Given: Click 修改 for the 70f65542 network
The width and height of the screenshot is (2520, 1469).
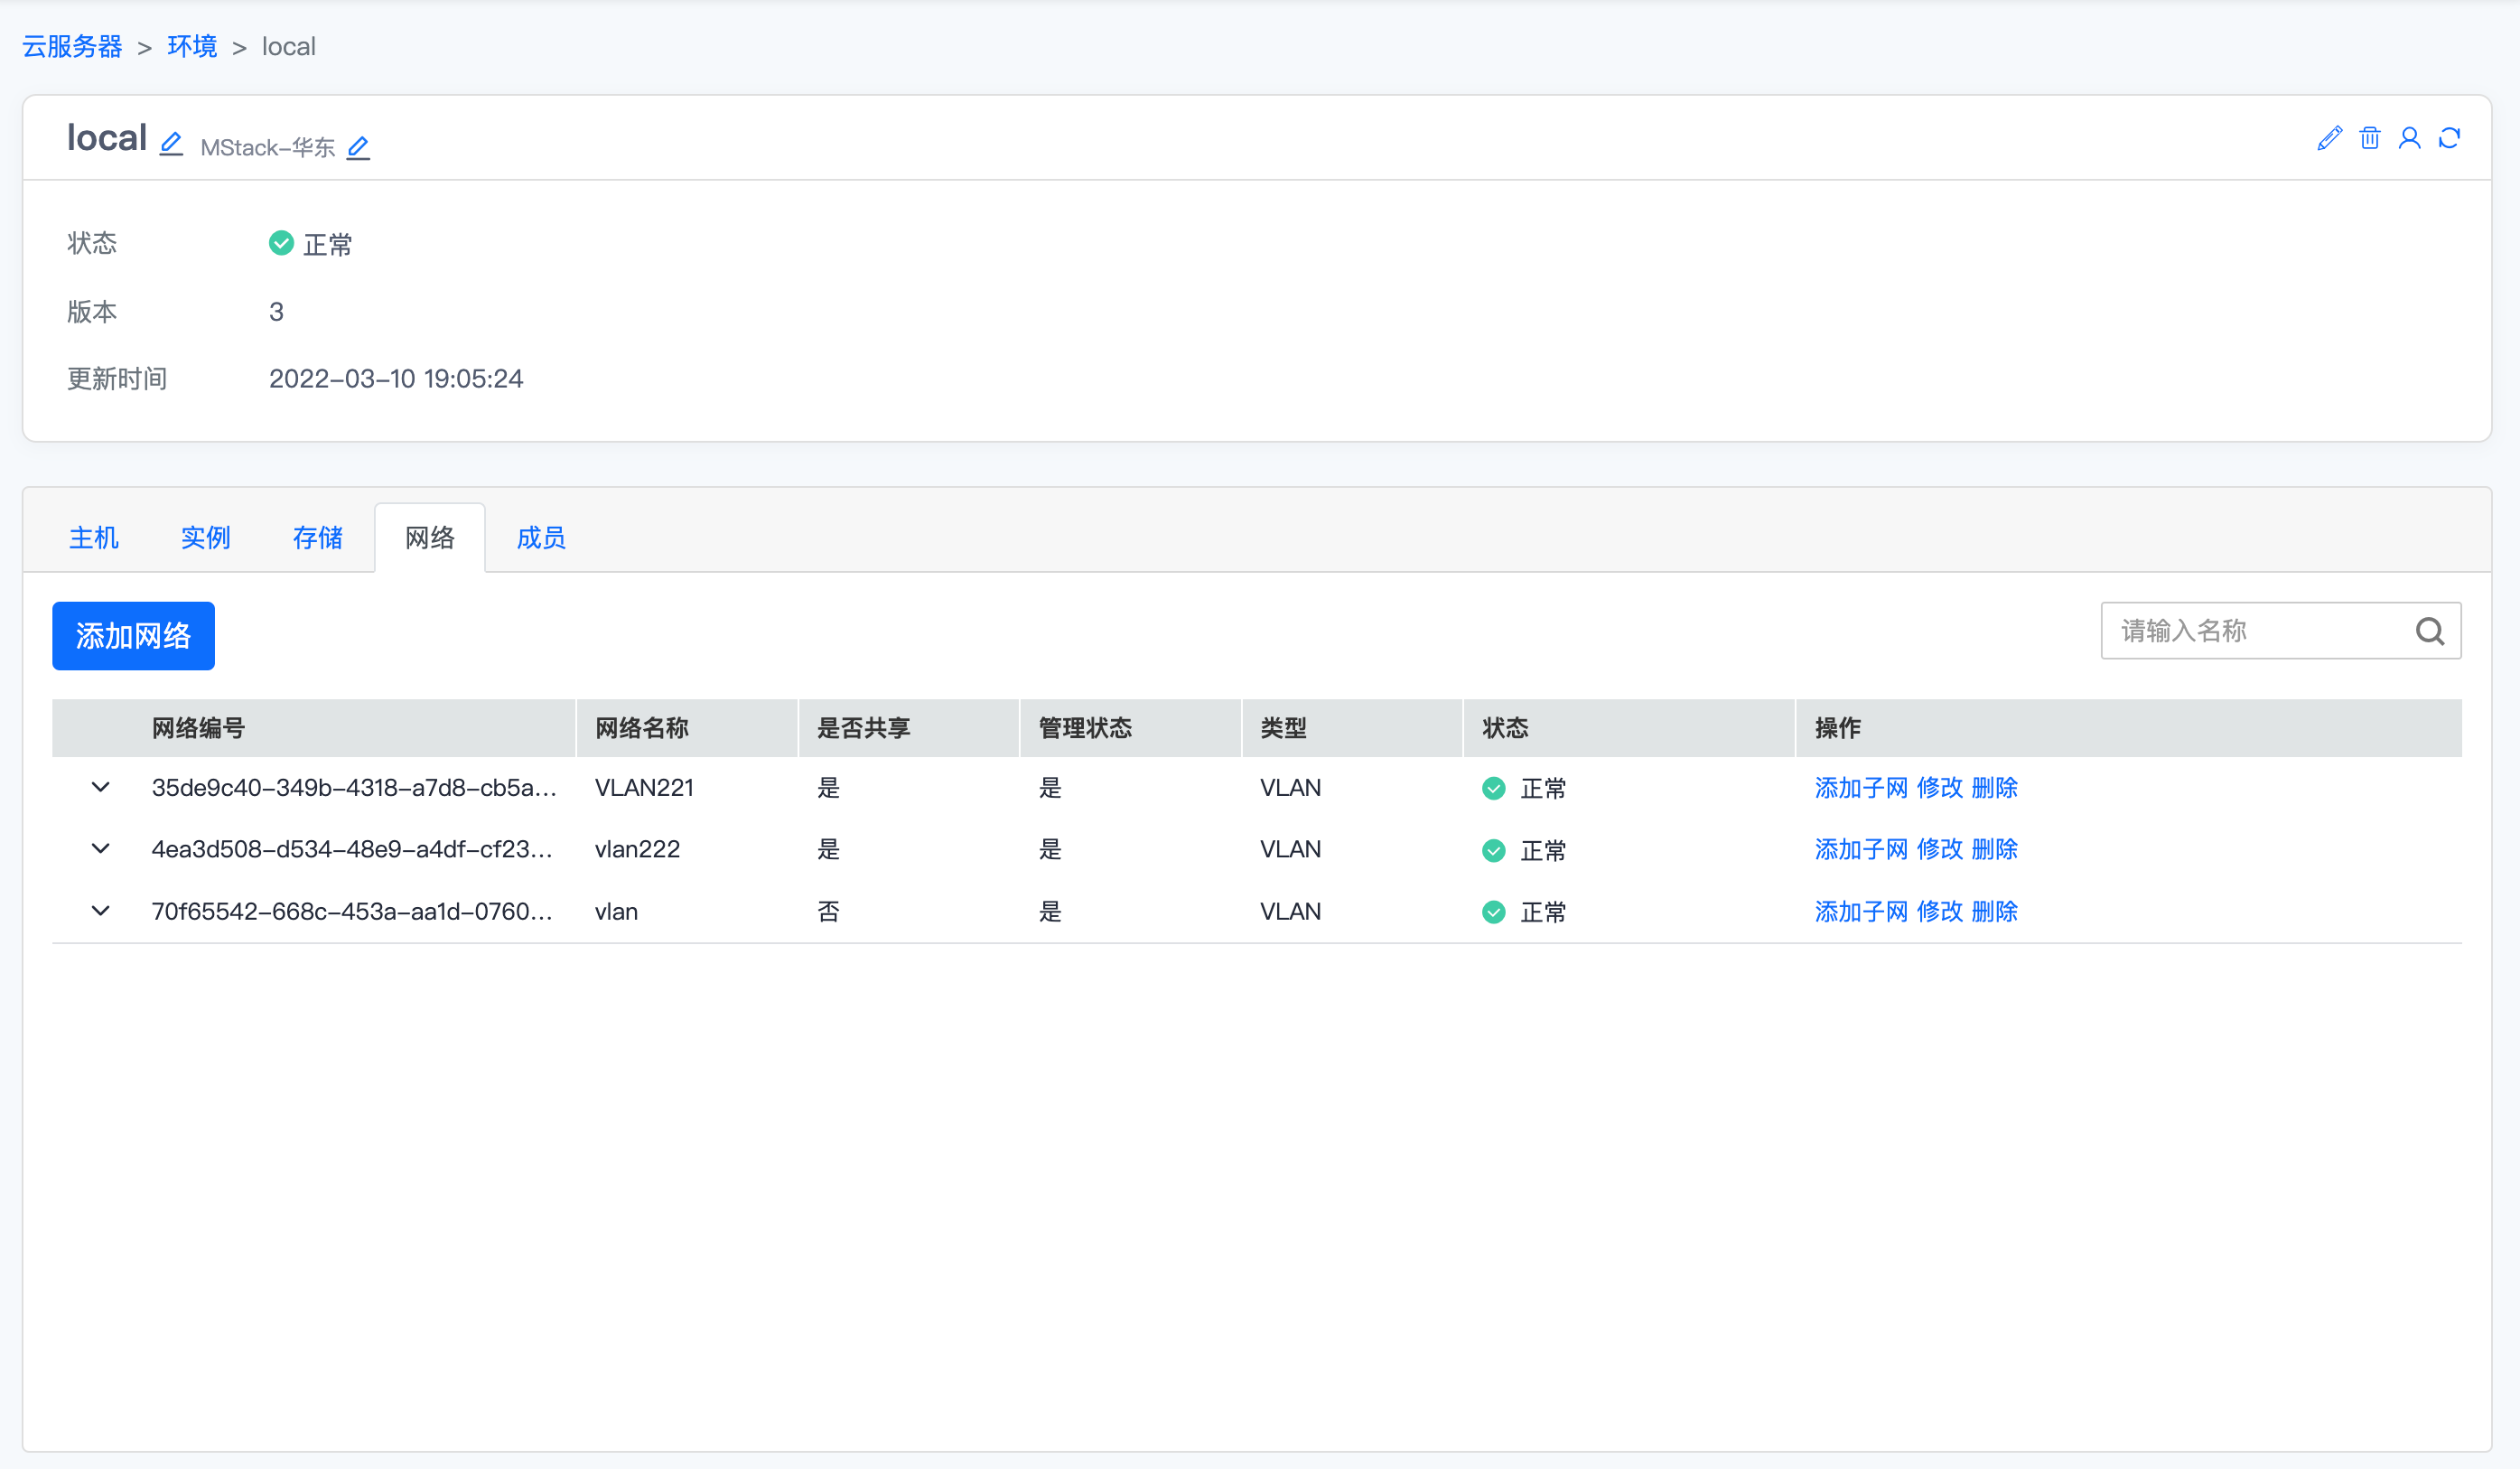Looking at the screenshot, I should 1940,911.
